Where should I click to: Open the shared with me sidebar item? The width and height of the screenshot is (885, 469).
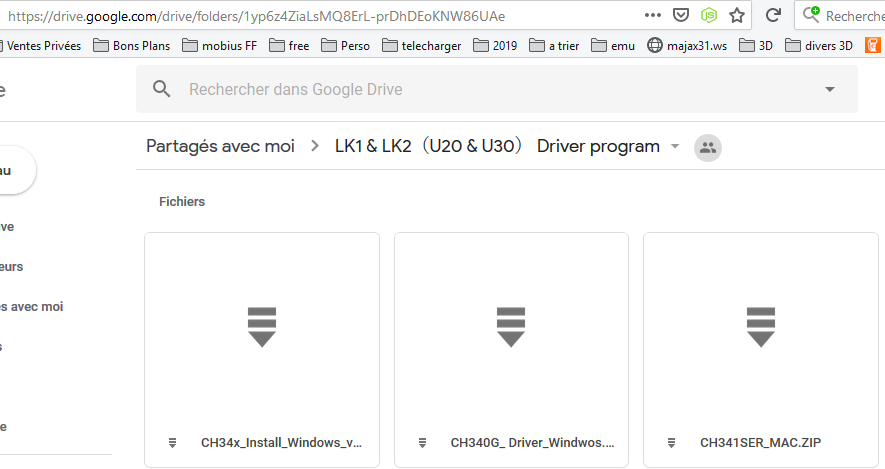32,306
